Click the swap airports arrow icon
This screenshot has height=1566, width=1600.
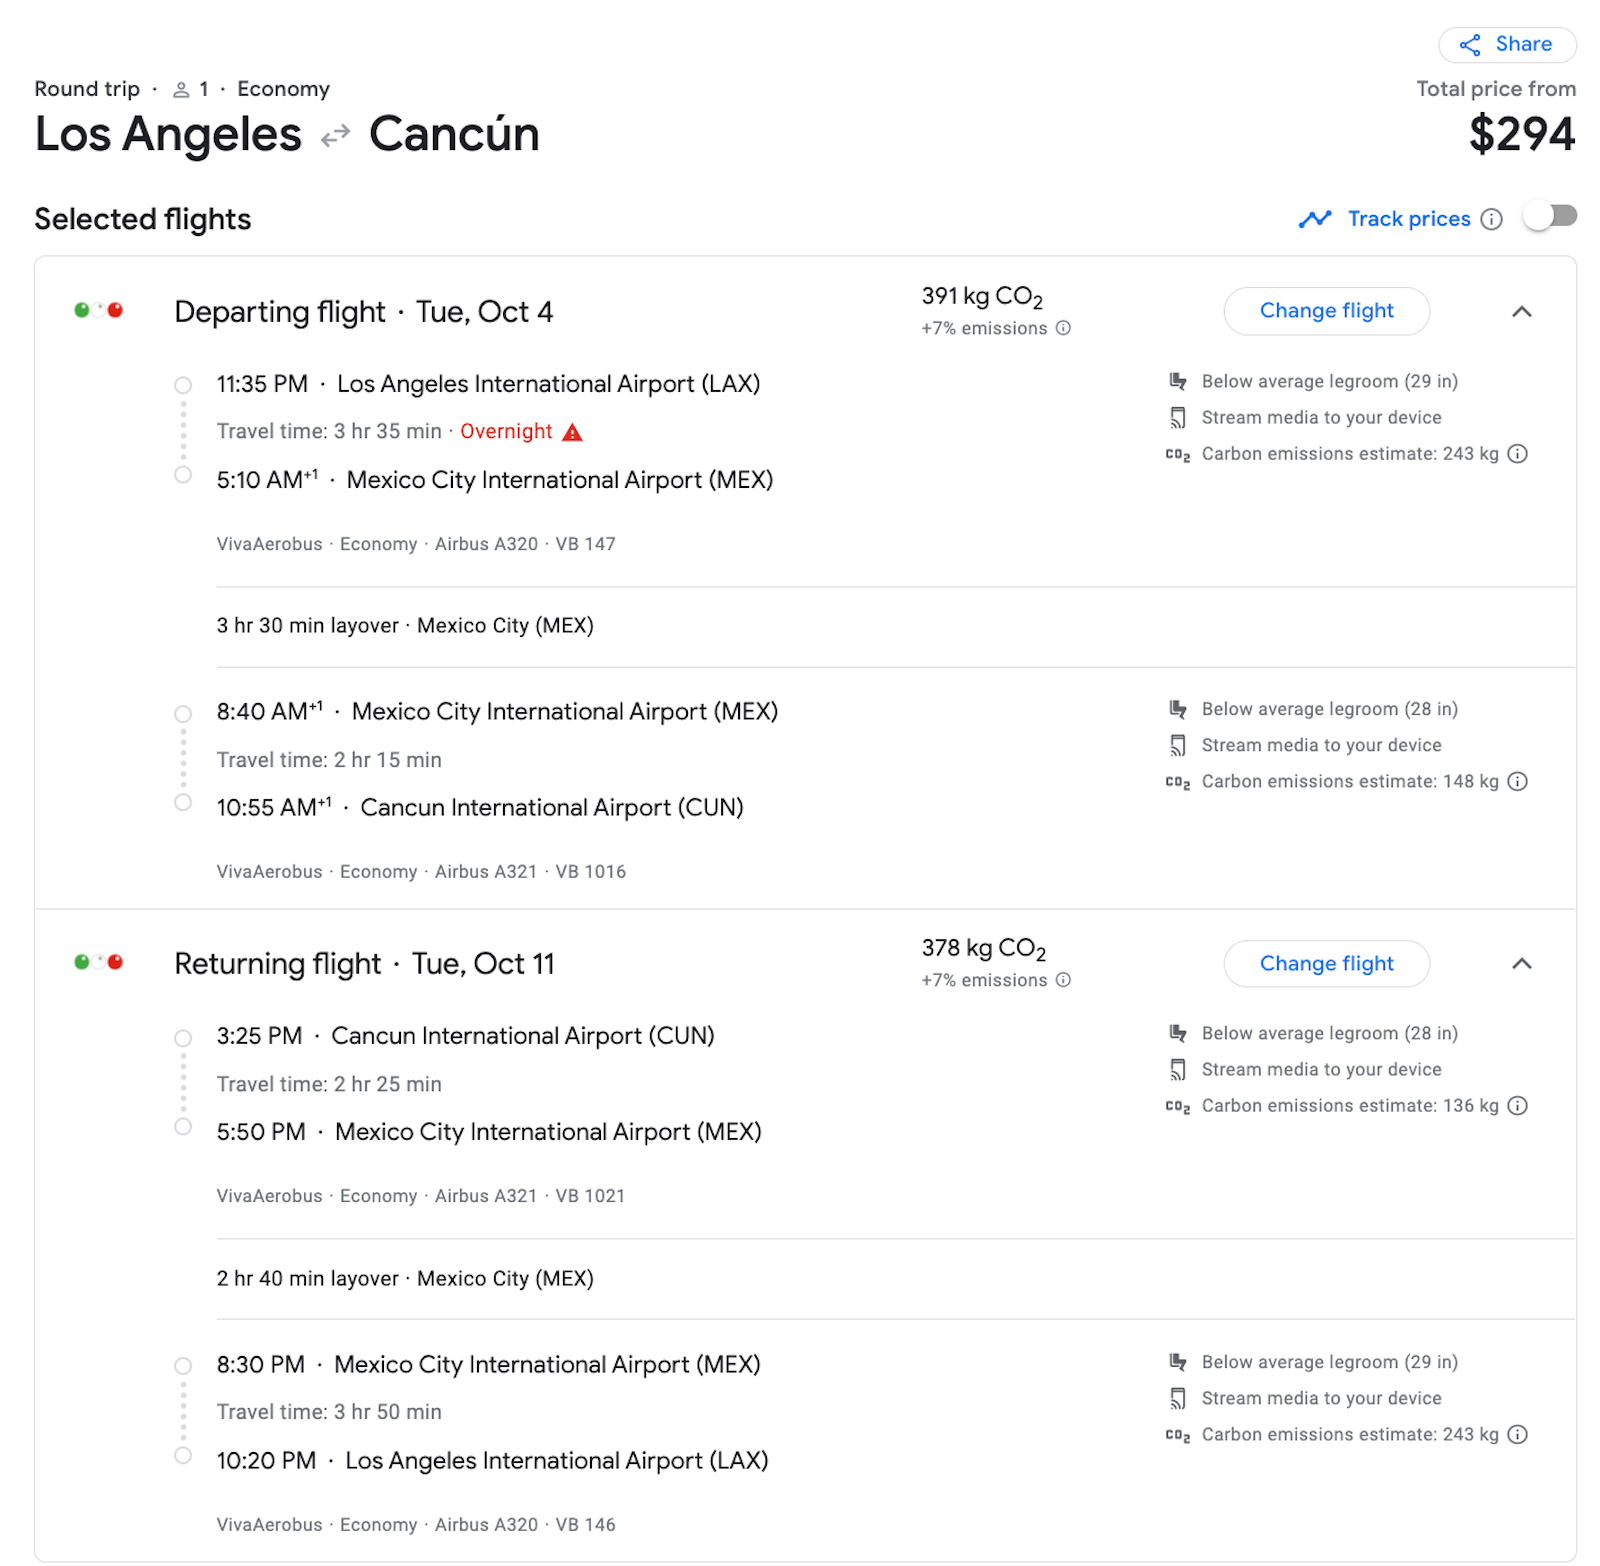point(335,133)
